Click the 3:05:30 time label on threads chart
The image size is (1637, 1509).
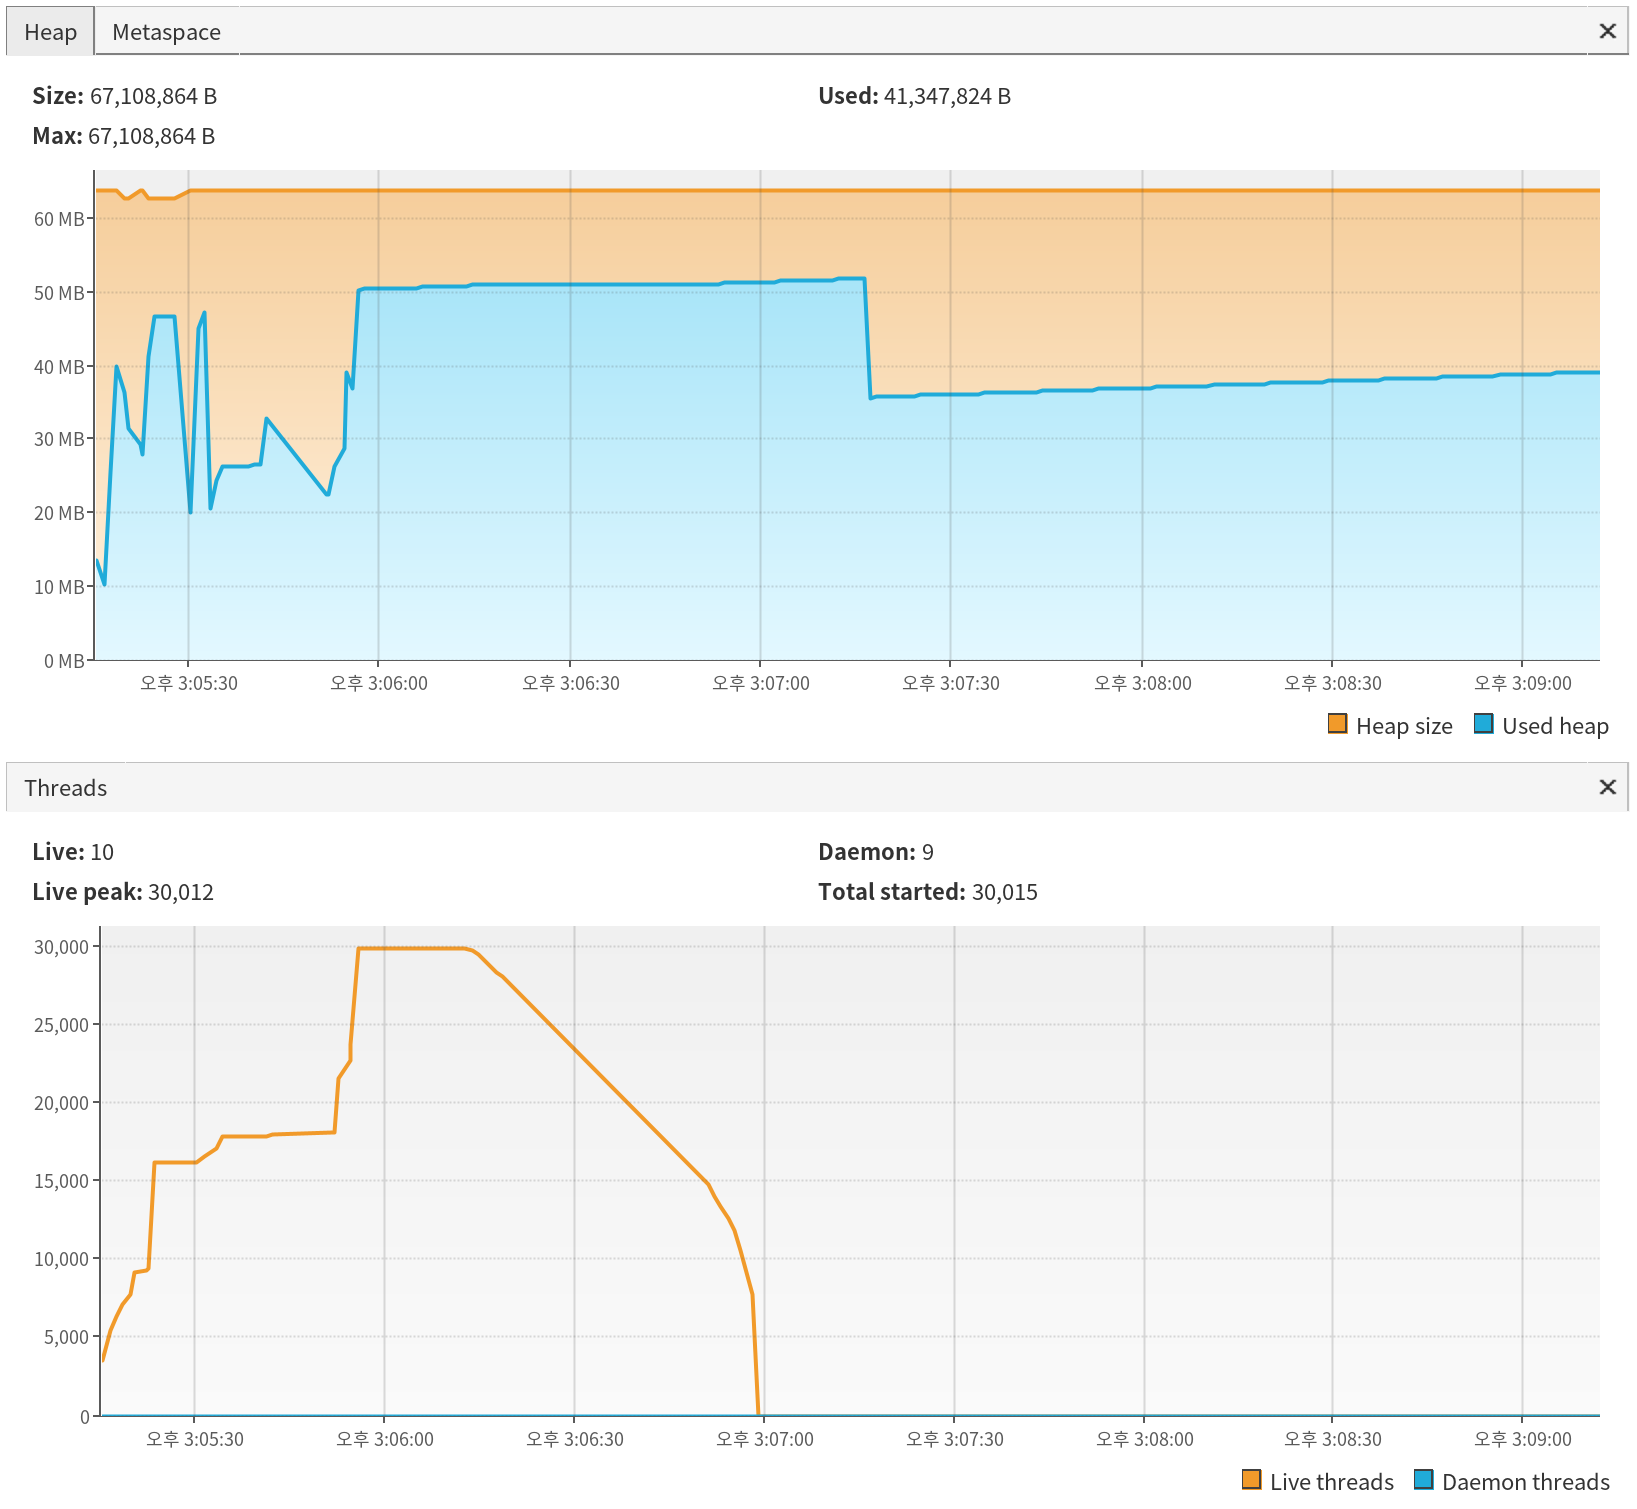pos(195,1439)
